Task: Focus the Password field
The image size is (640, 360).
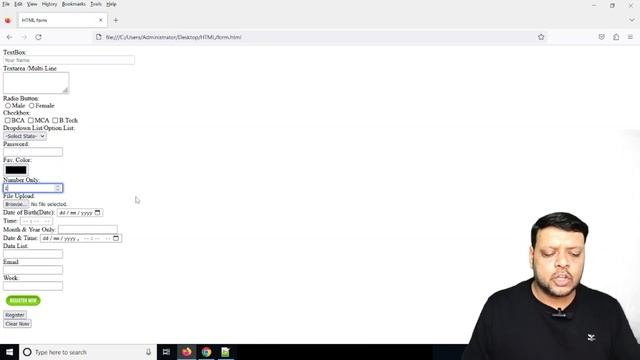Action: [x=33, y=152]
